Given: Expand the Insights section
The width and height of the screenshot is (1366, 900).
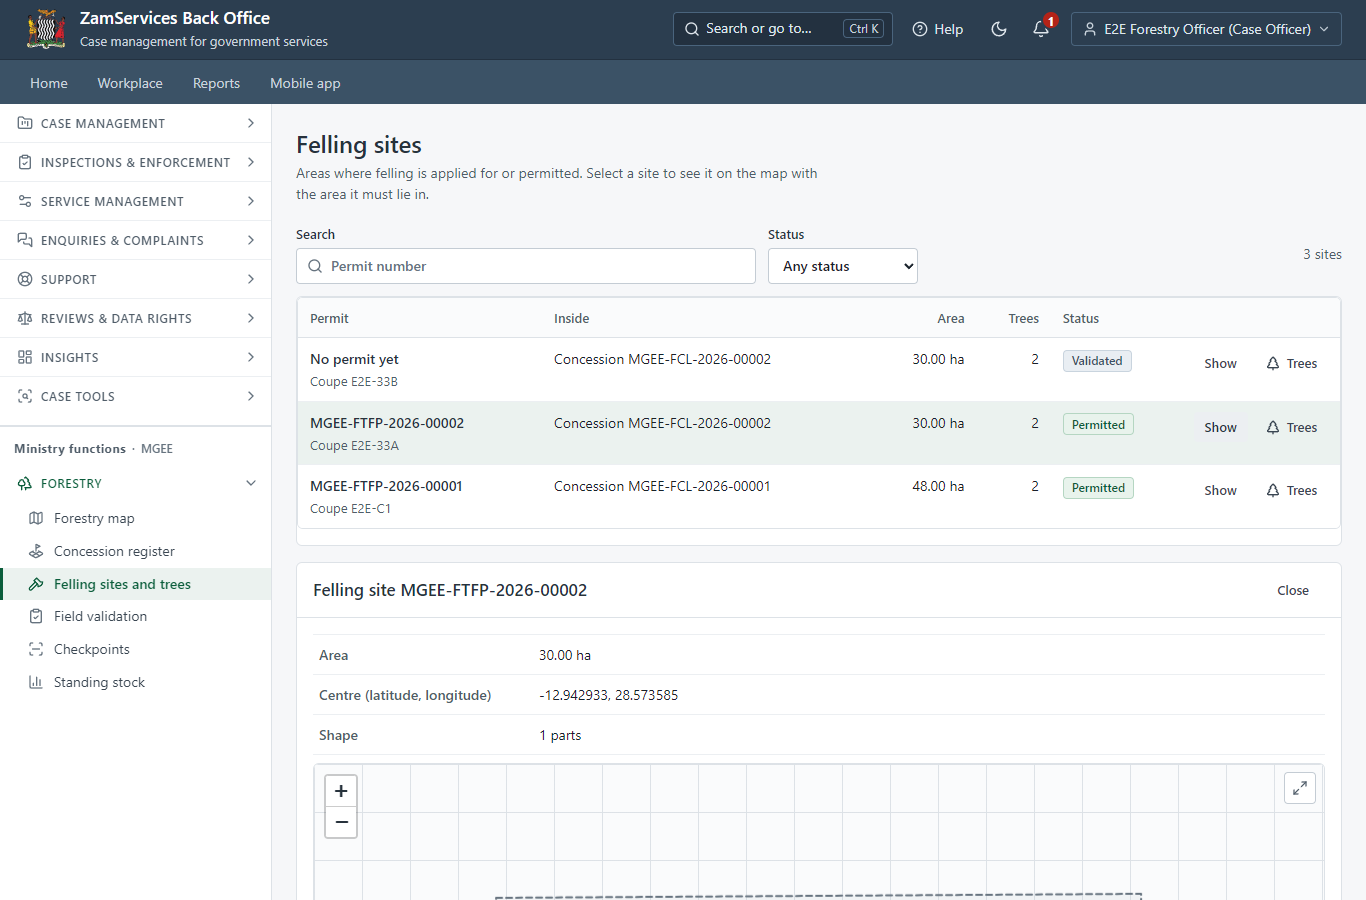Looking at the screenshot, I should pos(136,357).
